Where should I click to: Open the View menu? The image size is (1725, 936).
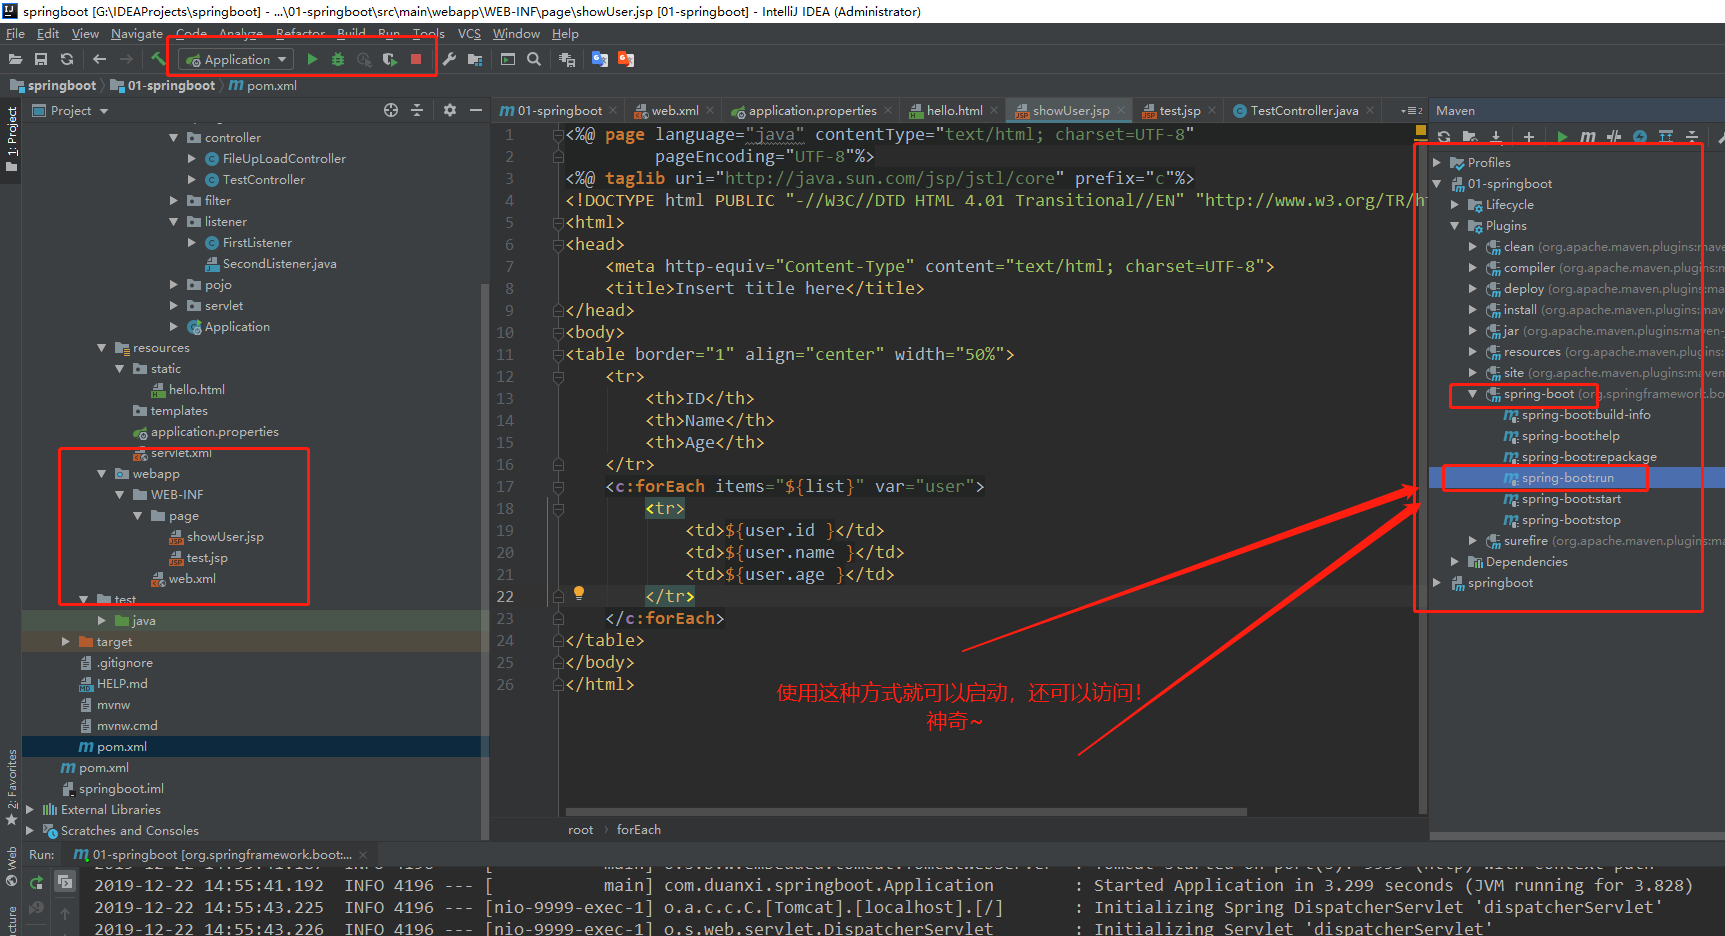click(x=85, y=34)
